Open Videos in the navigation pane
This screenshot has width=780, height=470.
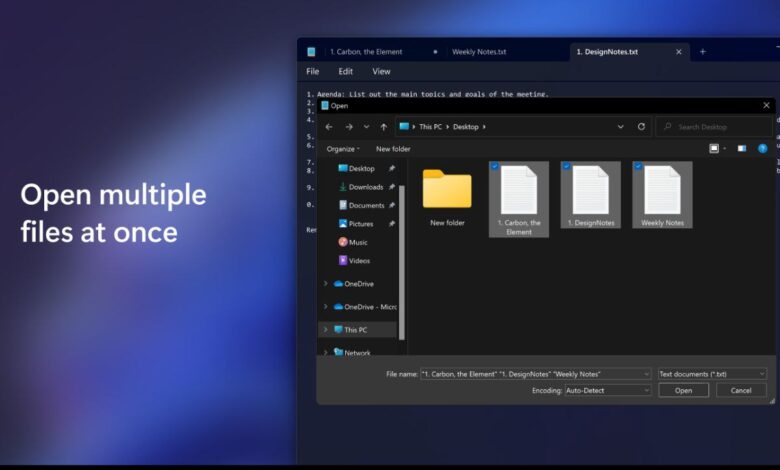(x=359, y=261)
